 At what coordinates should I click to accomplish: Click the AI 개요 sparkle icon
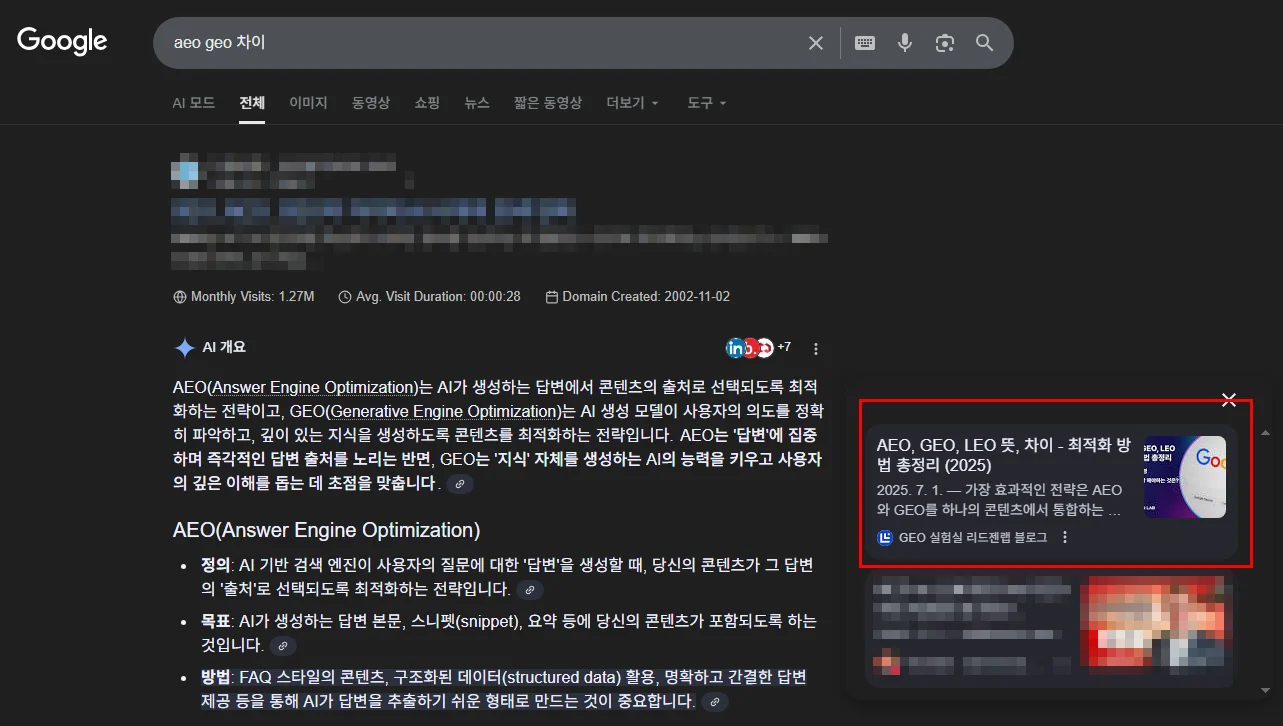point(184,347)
